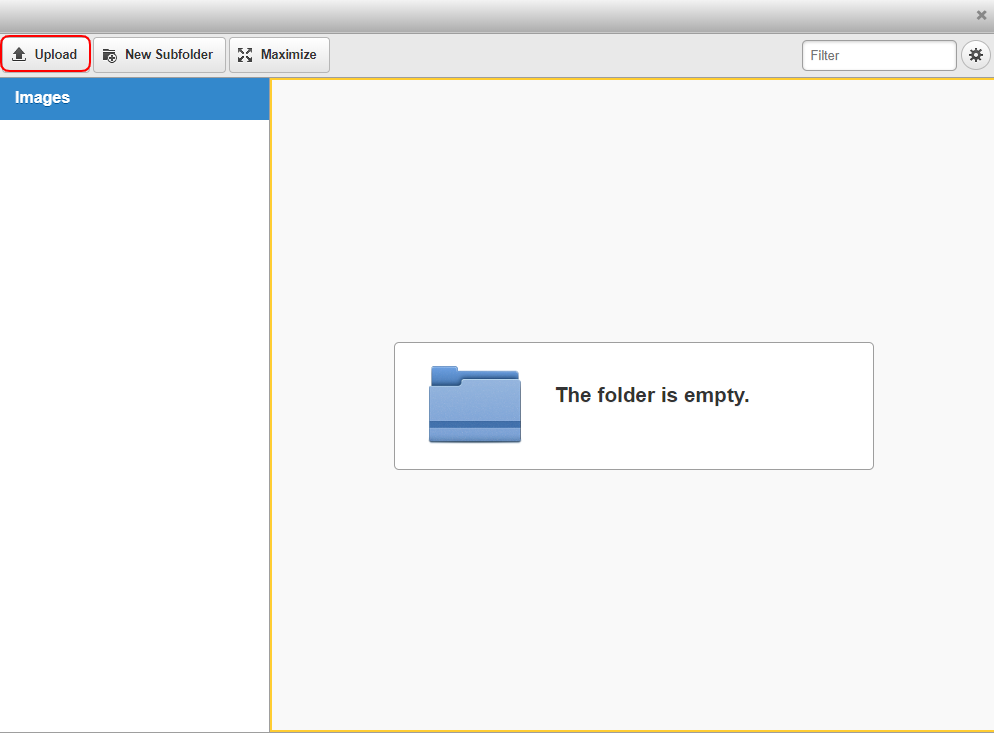Screen dimensions: 994x733
Task: Click the "The folder is empty." text
Action: click(652, 395)
